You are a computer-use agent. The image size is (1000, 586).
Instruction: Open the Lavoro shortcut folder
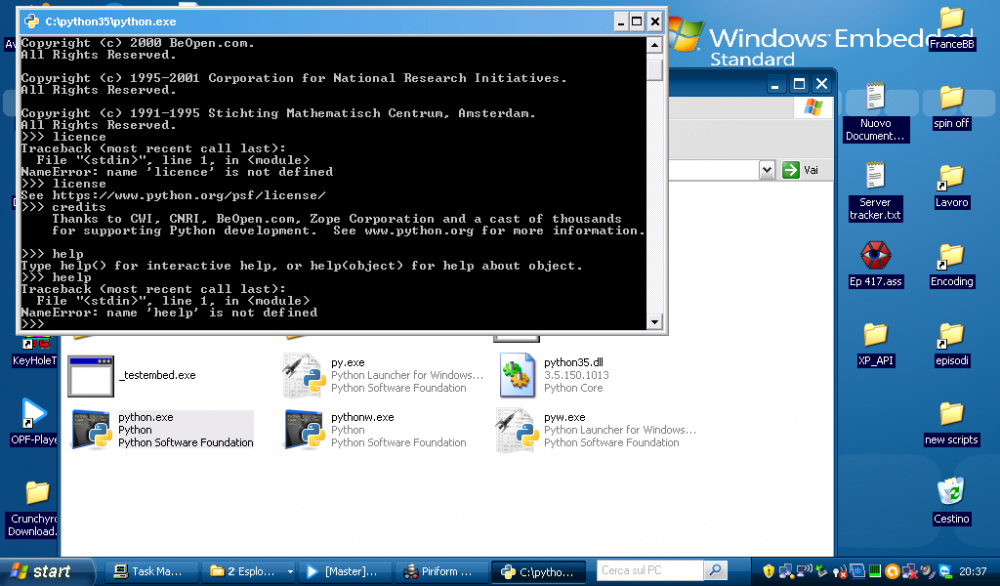(x=952, y=186)
